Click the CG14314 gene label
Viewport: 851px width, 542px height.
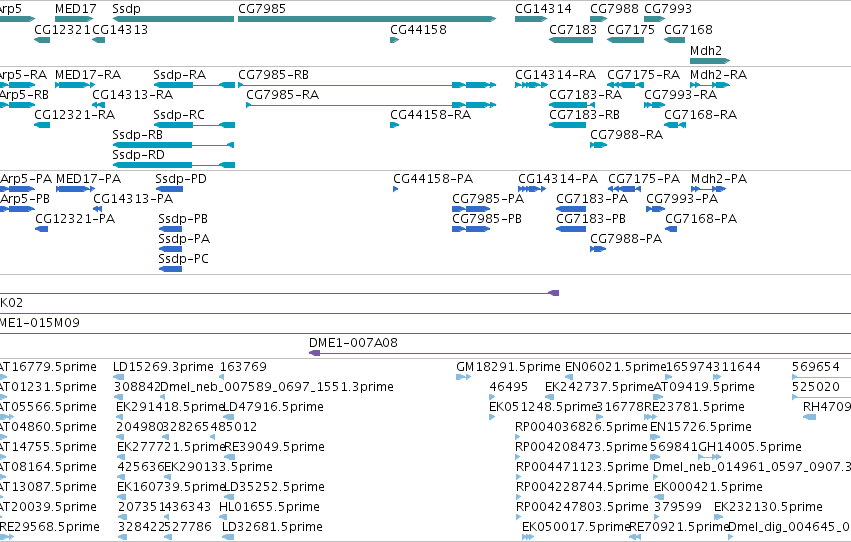pos(543,9)
